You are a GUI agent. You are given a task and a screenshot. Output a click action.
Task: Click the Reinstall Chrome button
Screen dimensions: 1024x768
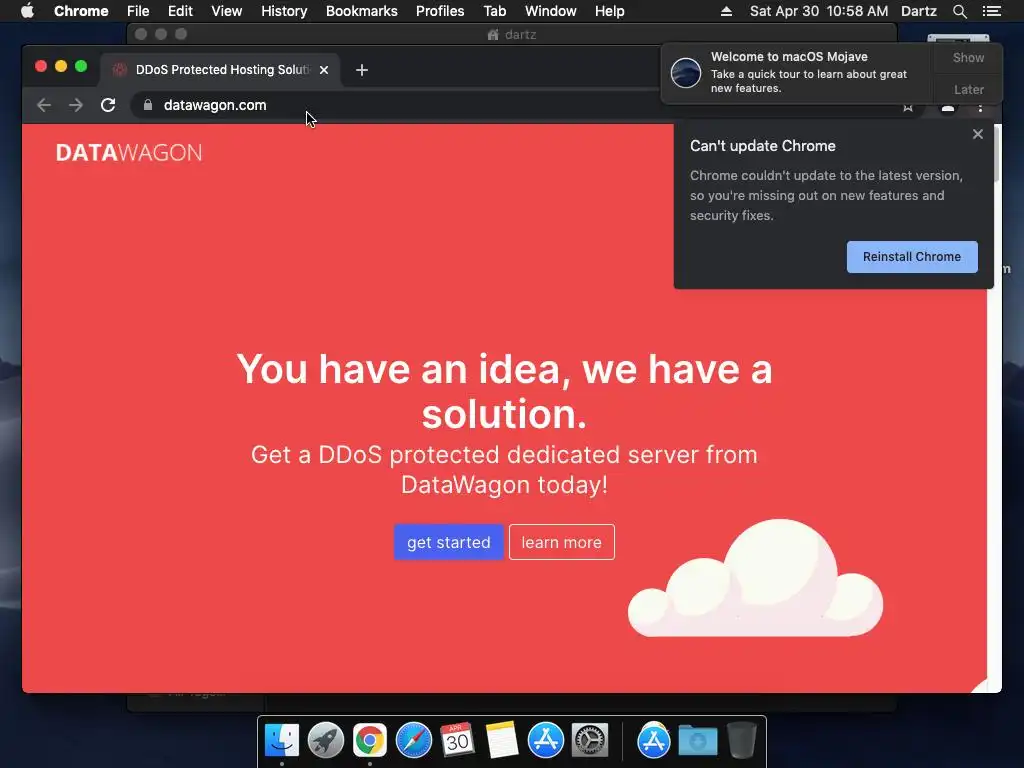(x=912, y=257)
